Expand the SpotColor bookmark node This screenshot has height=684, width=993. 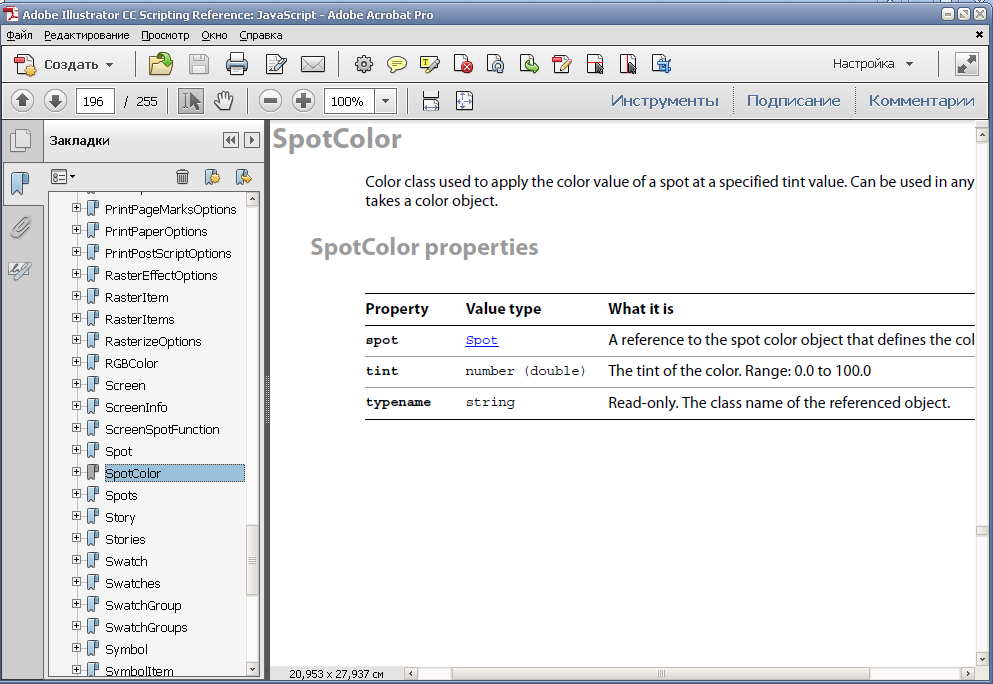click(x=76, y=472)
